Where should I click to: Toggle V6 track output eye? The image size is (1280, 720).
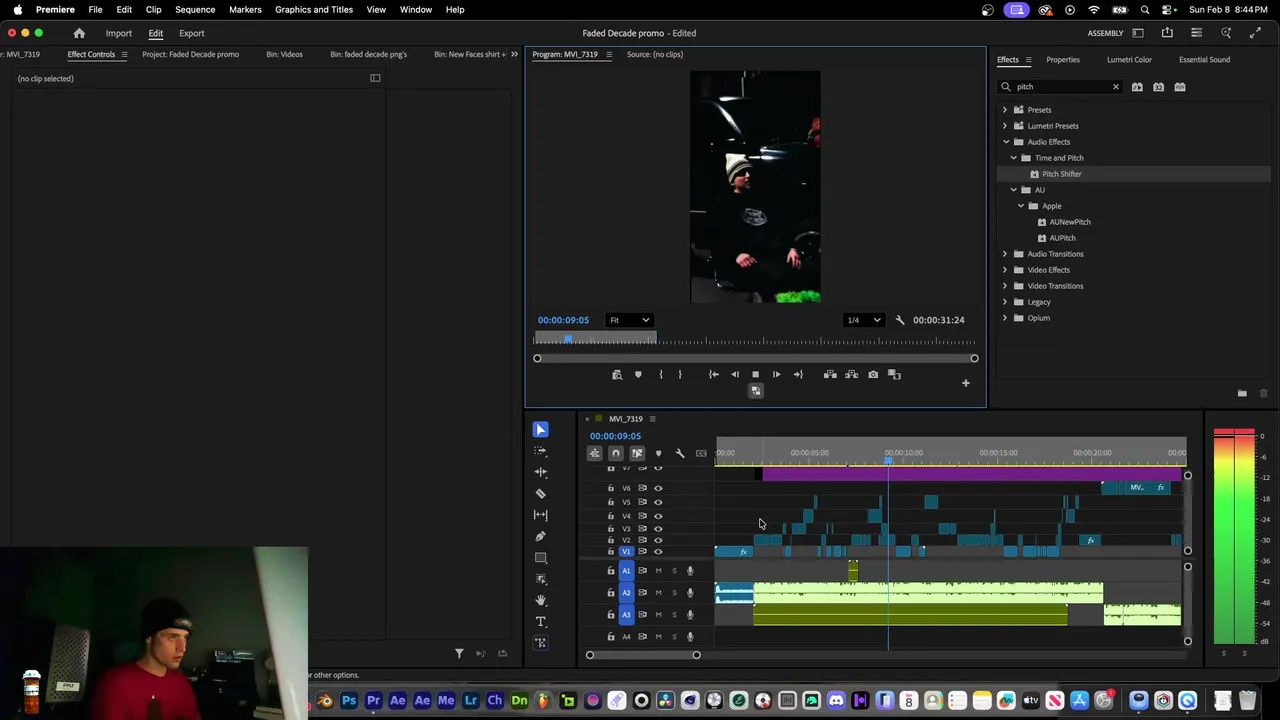click(658, 488)
